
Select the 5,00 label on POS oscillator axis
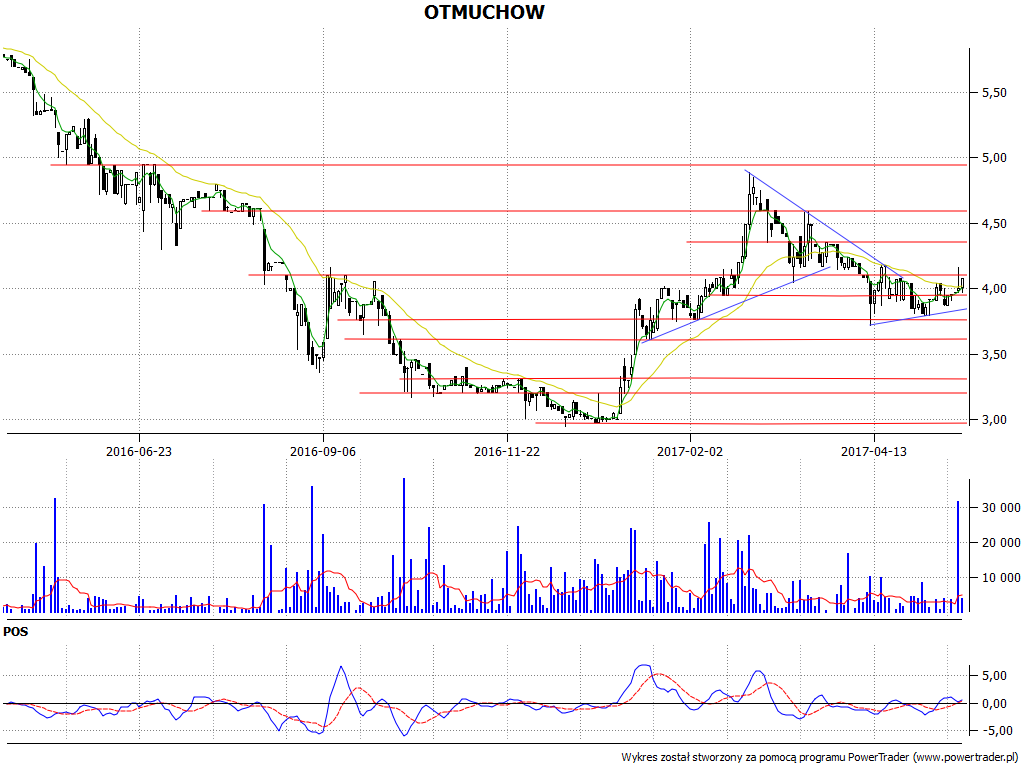coord(993,676)
